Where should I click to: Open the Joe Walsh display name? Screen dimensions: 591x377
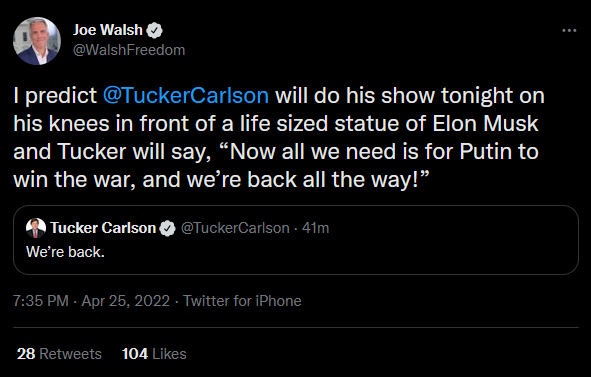point(107,30)
